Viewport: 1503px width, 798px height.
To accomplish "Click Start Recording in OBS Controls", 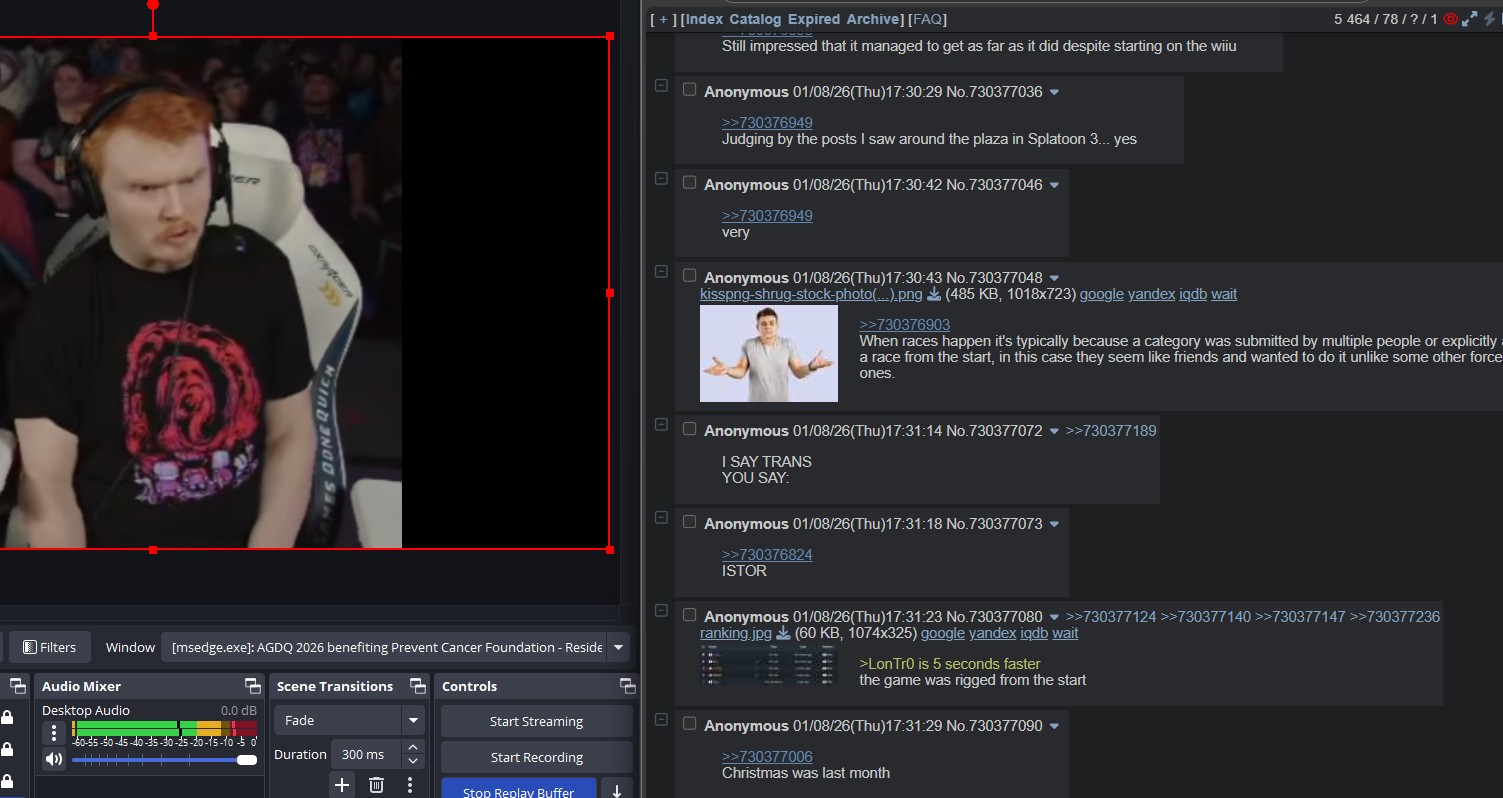I will pos(537,757).
